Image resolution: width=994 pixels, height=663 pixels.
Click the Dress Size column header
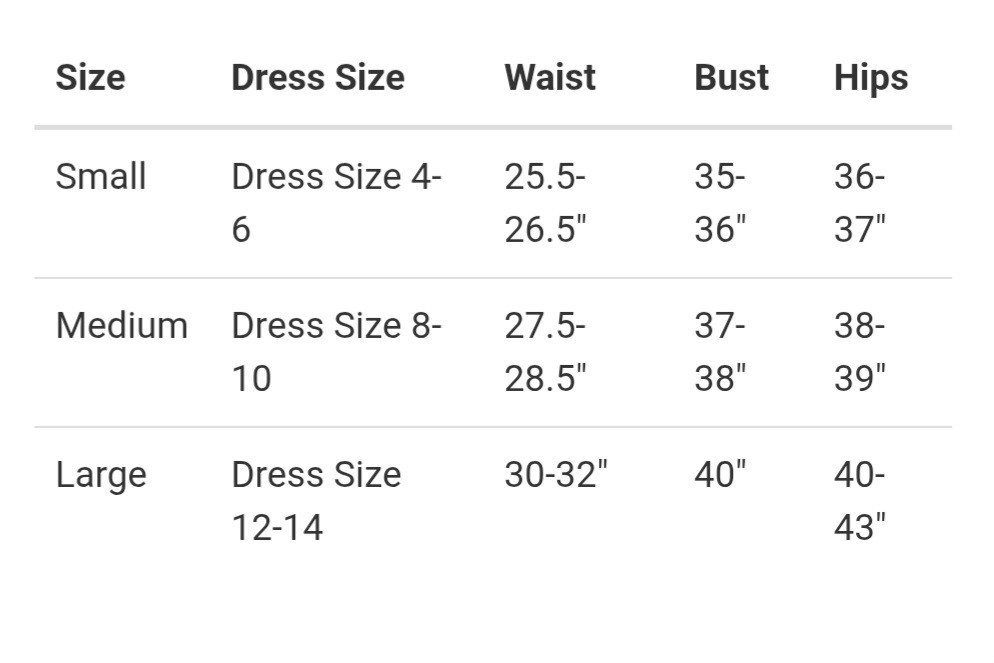317,78
